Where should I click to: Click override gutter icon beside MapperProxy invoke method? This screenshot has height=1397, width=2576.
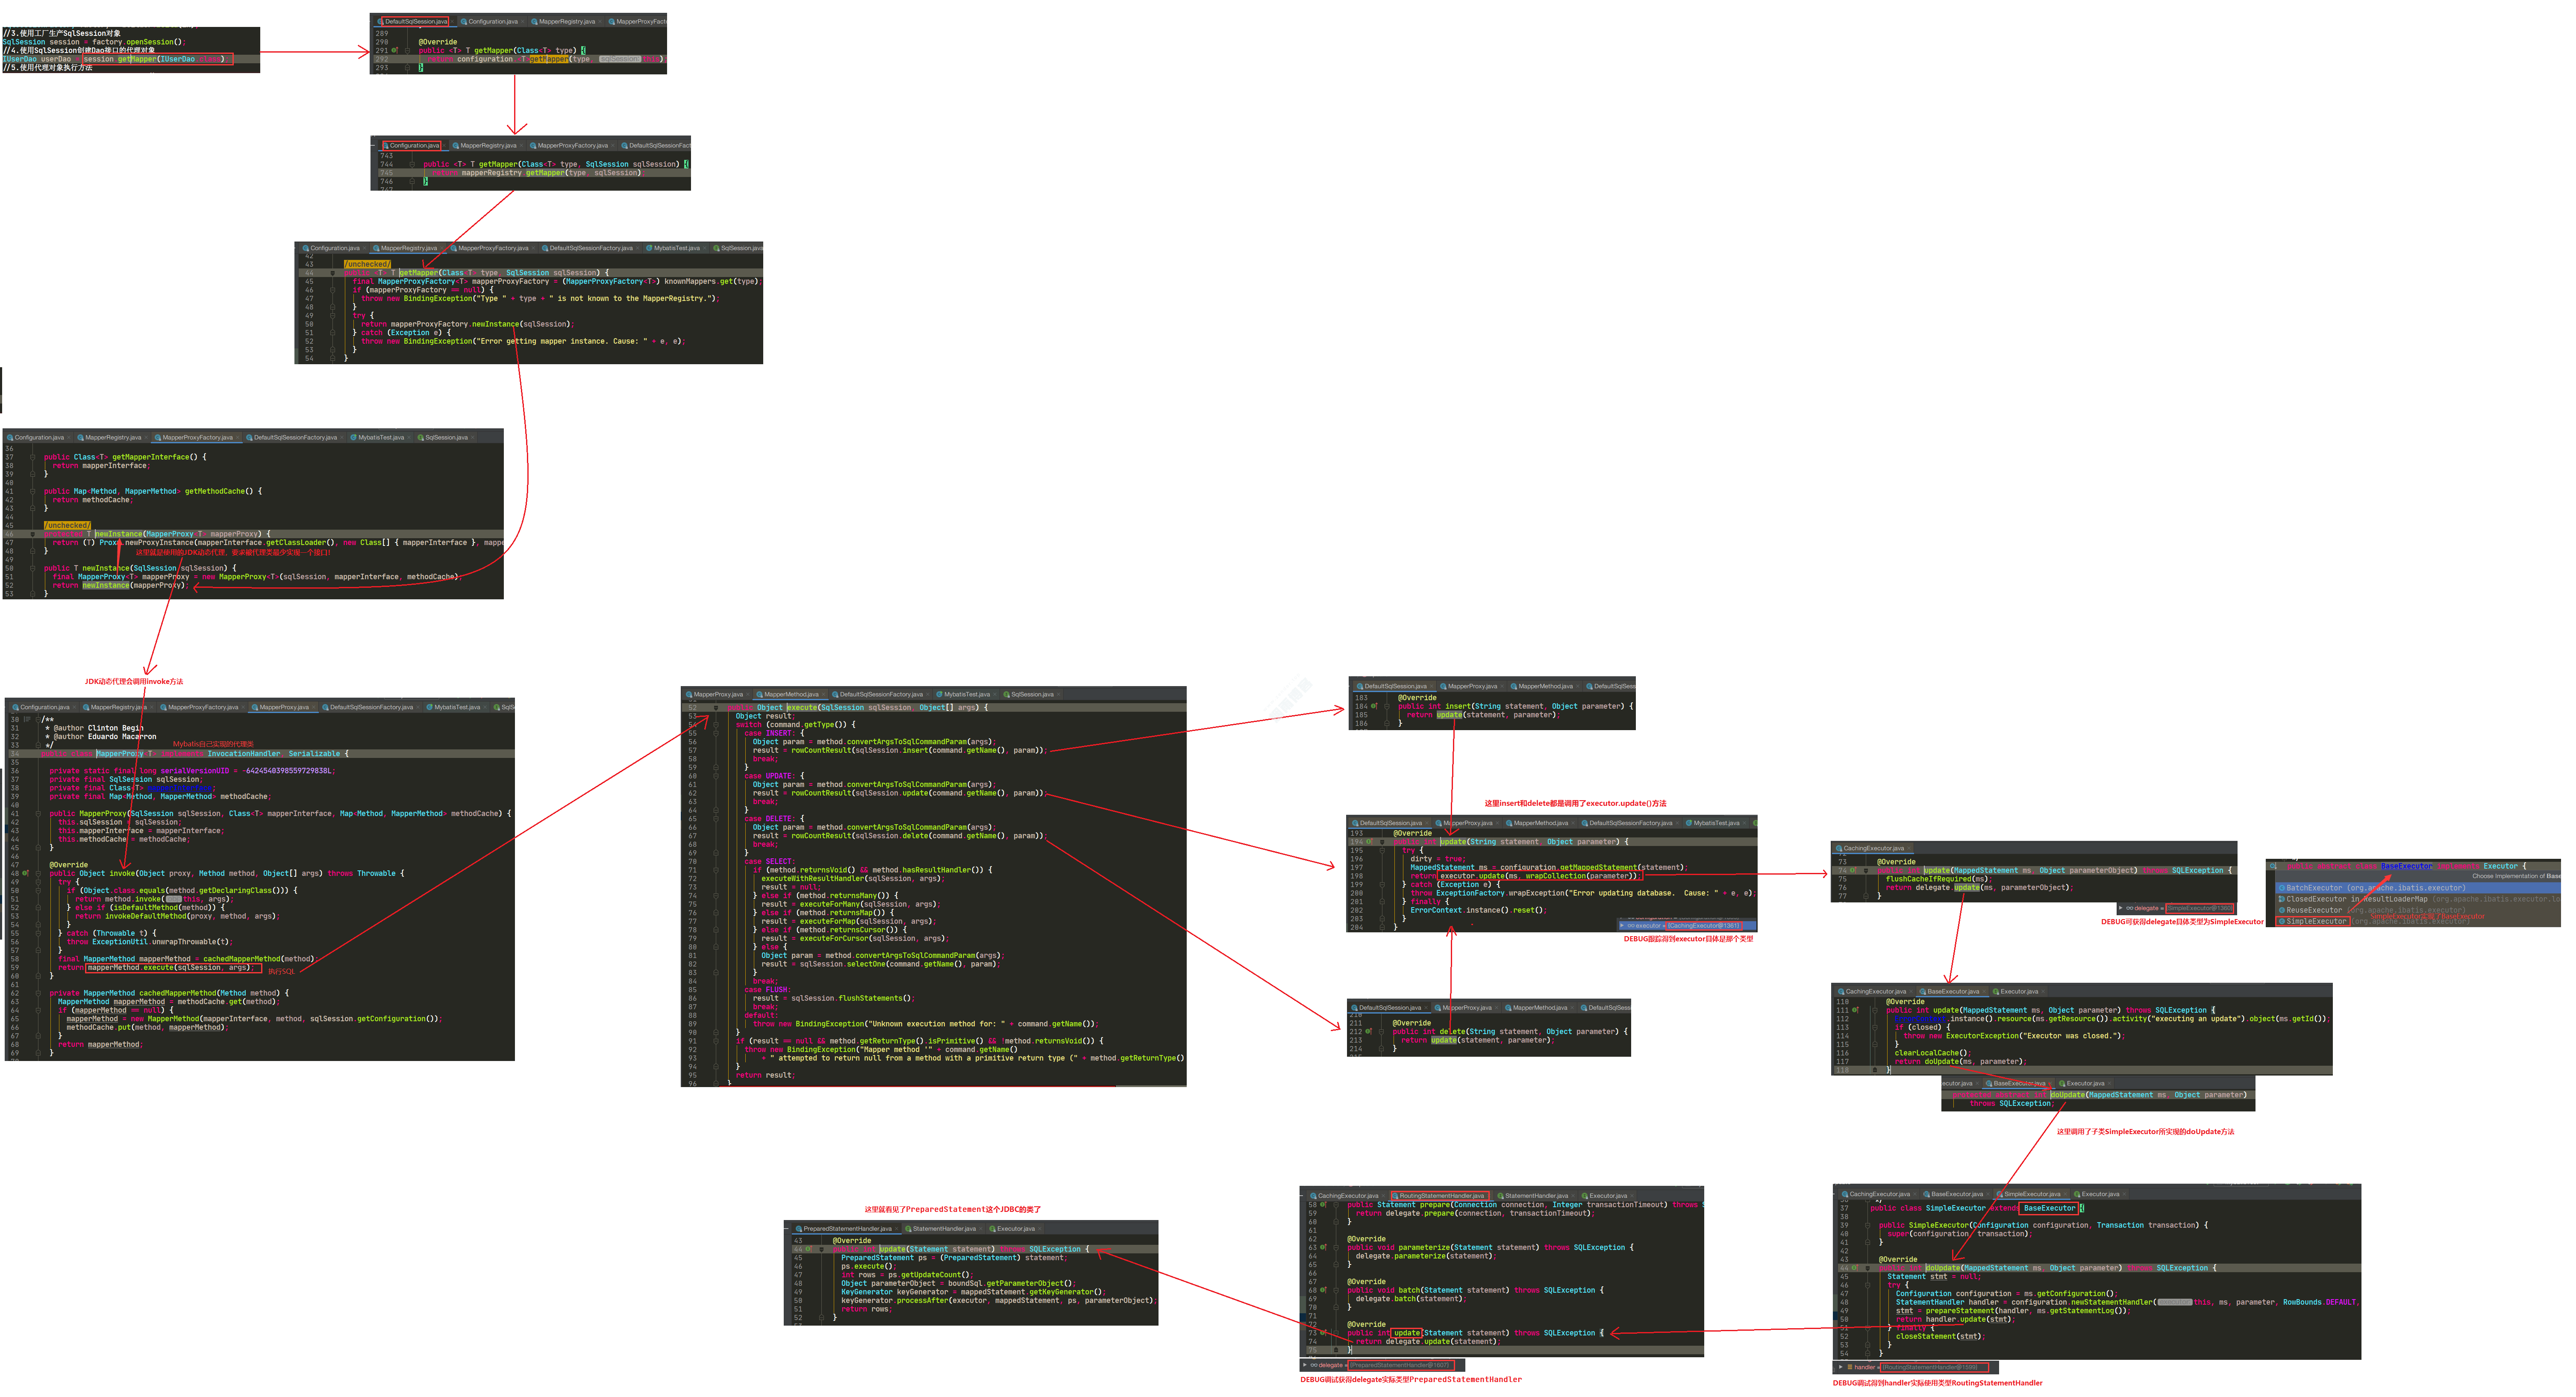point(25,873)
